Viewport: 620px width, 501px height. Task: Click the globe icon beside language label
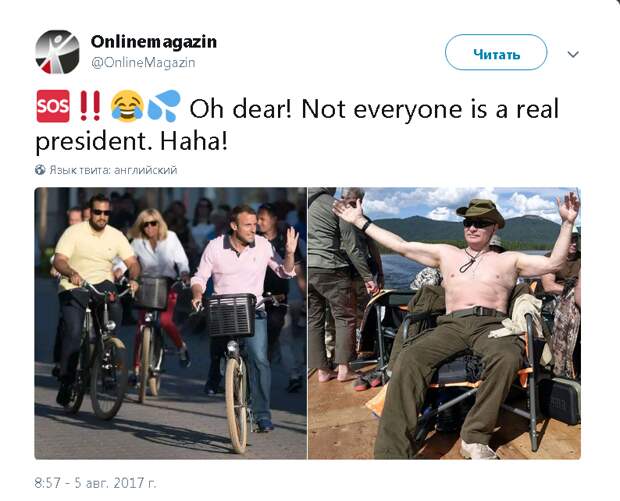[x=40, y=170]
